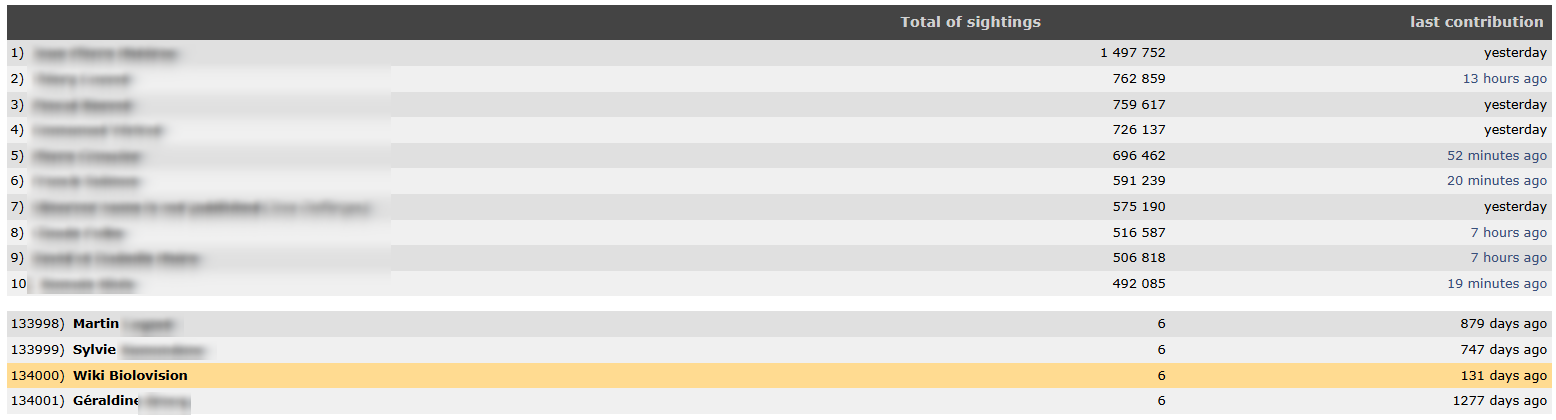Open the "13 hours ago" contribution link
The width and height of the screenshot is (1556, 420).
pos(1504,79)
